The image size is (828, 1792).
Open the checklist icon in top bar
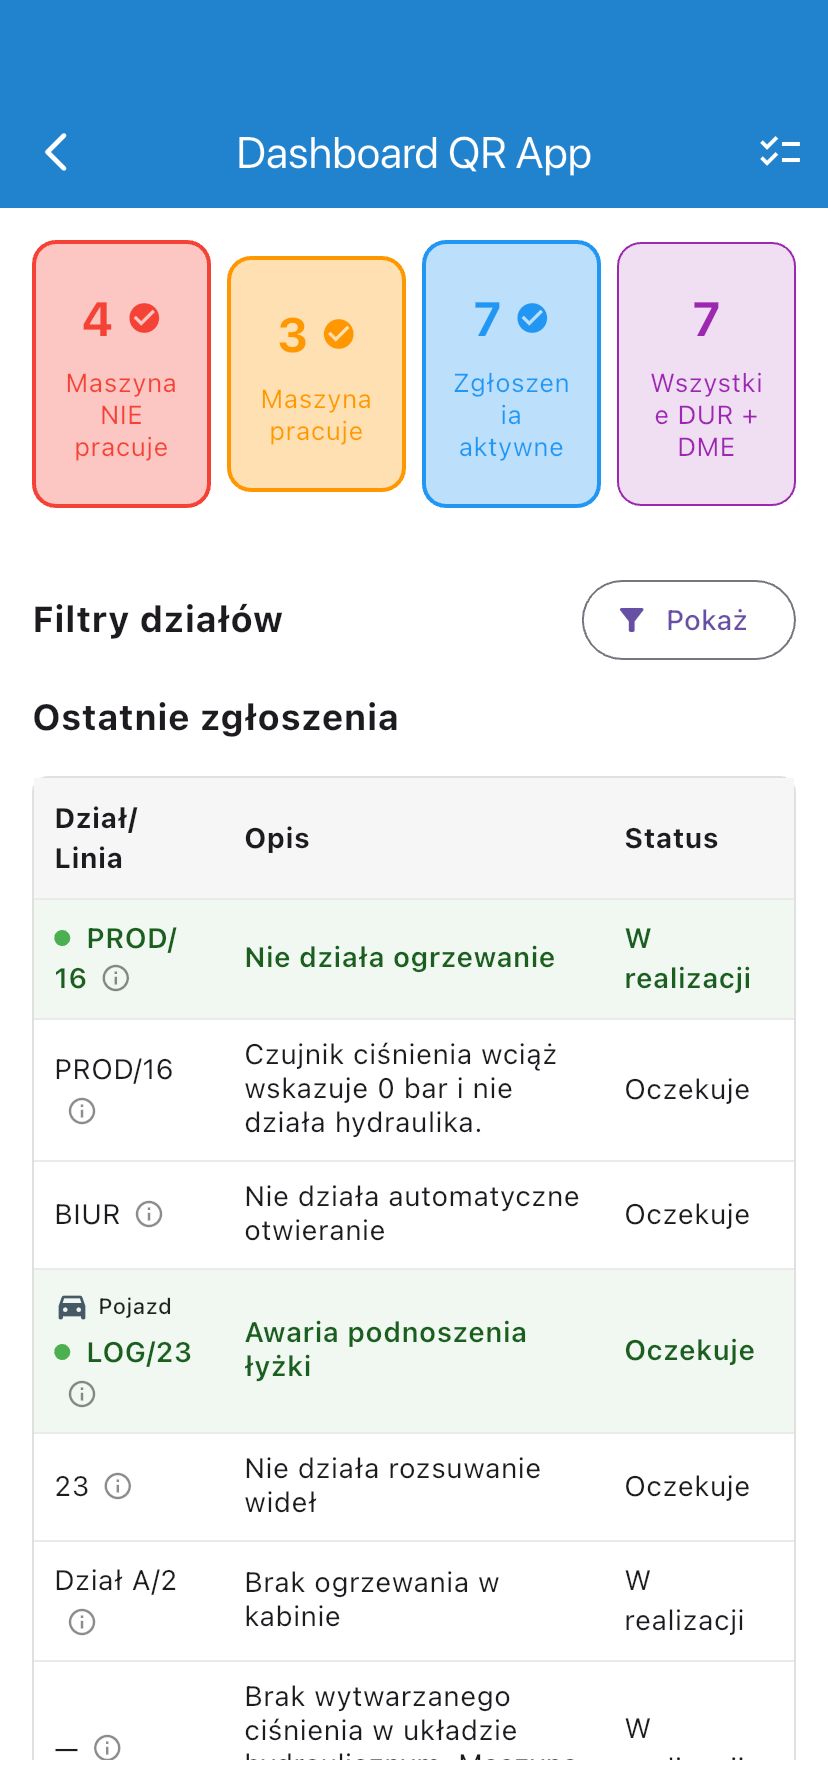pyautogui.click(x=779, y=153)
